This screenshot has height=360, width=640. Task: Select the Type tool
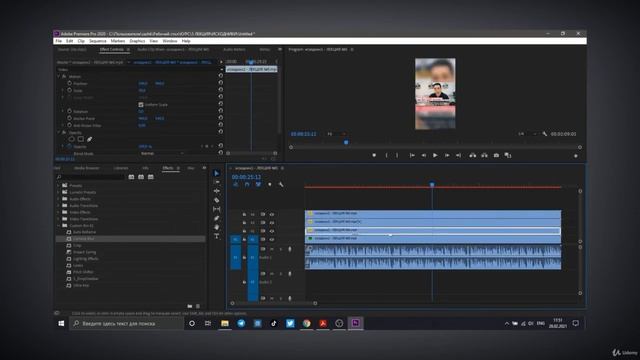click(x=216, y=236)
